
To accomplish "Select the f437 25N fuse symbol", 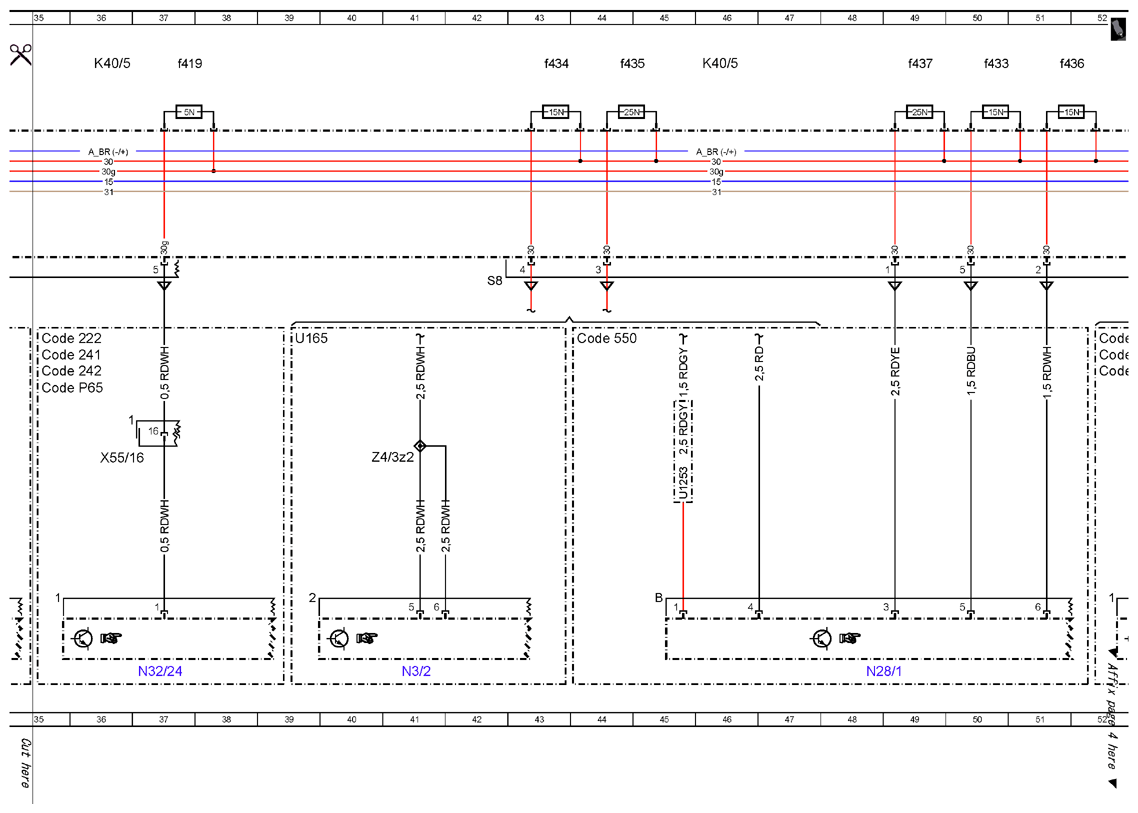I will pos(920,113).
